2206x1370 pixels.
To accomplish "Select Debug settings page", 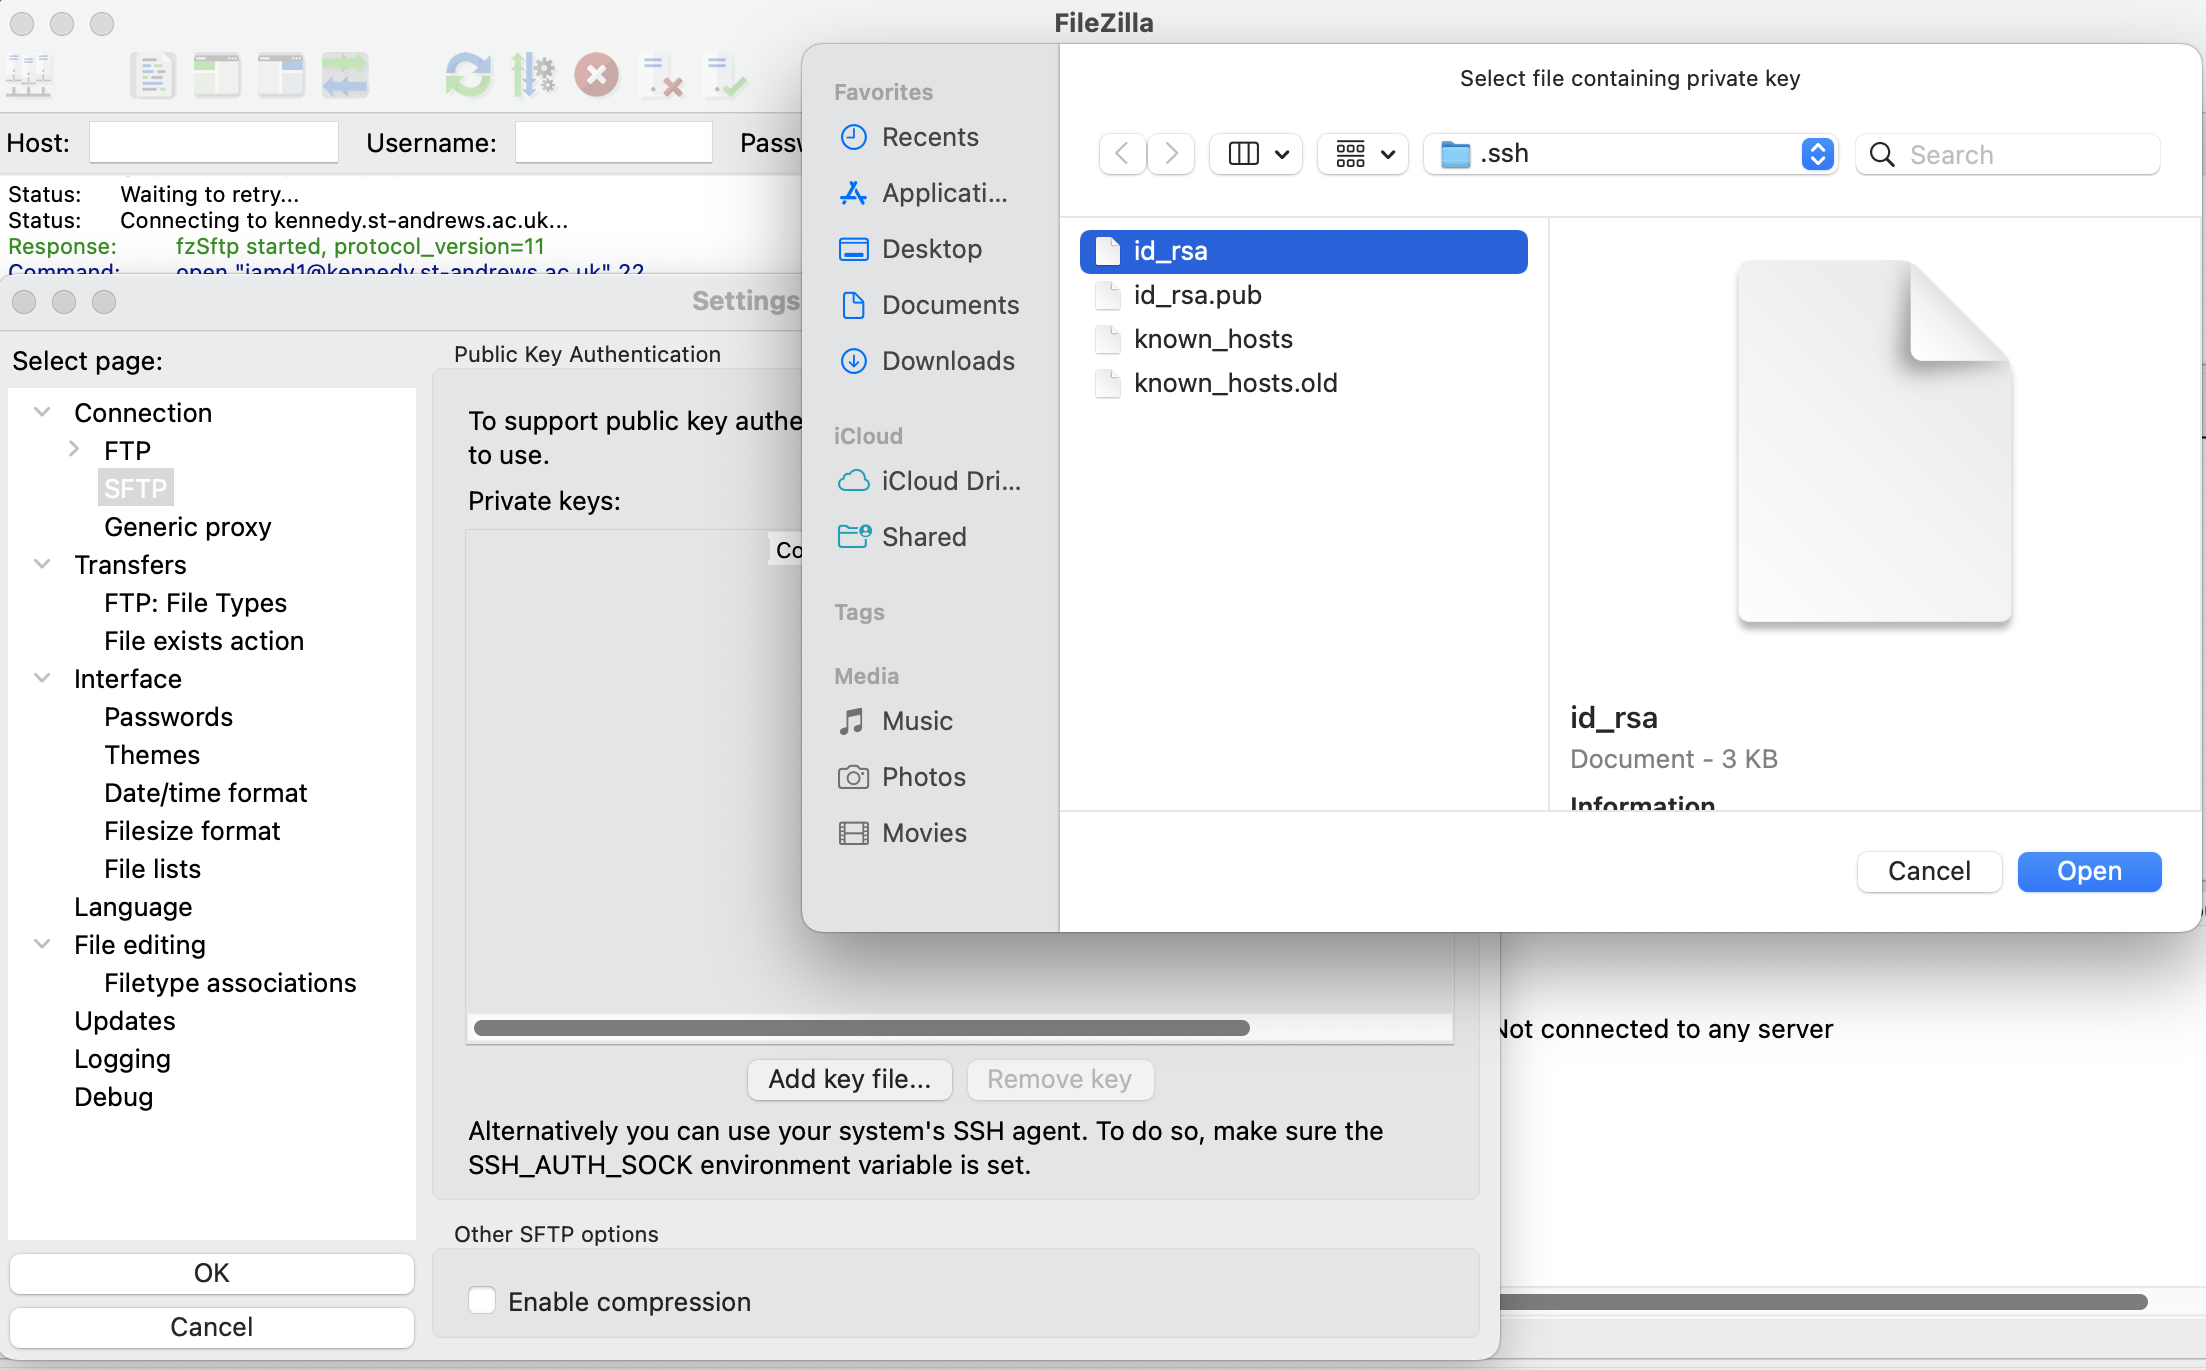I will pos(114,1097).
